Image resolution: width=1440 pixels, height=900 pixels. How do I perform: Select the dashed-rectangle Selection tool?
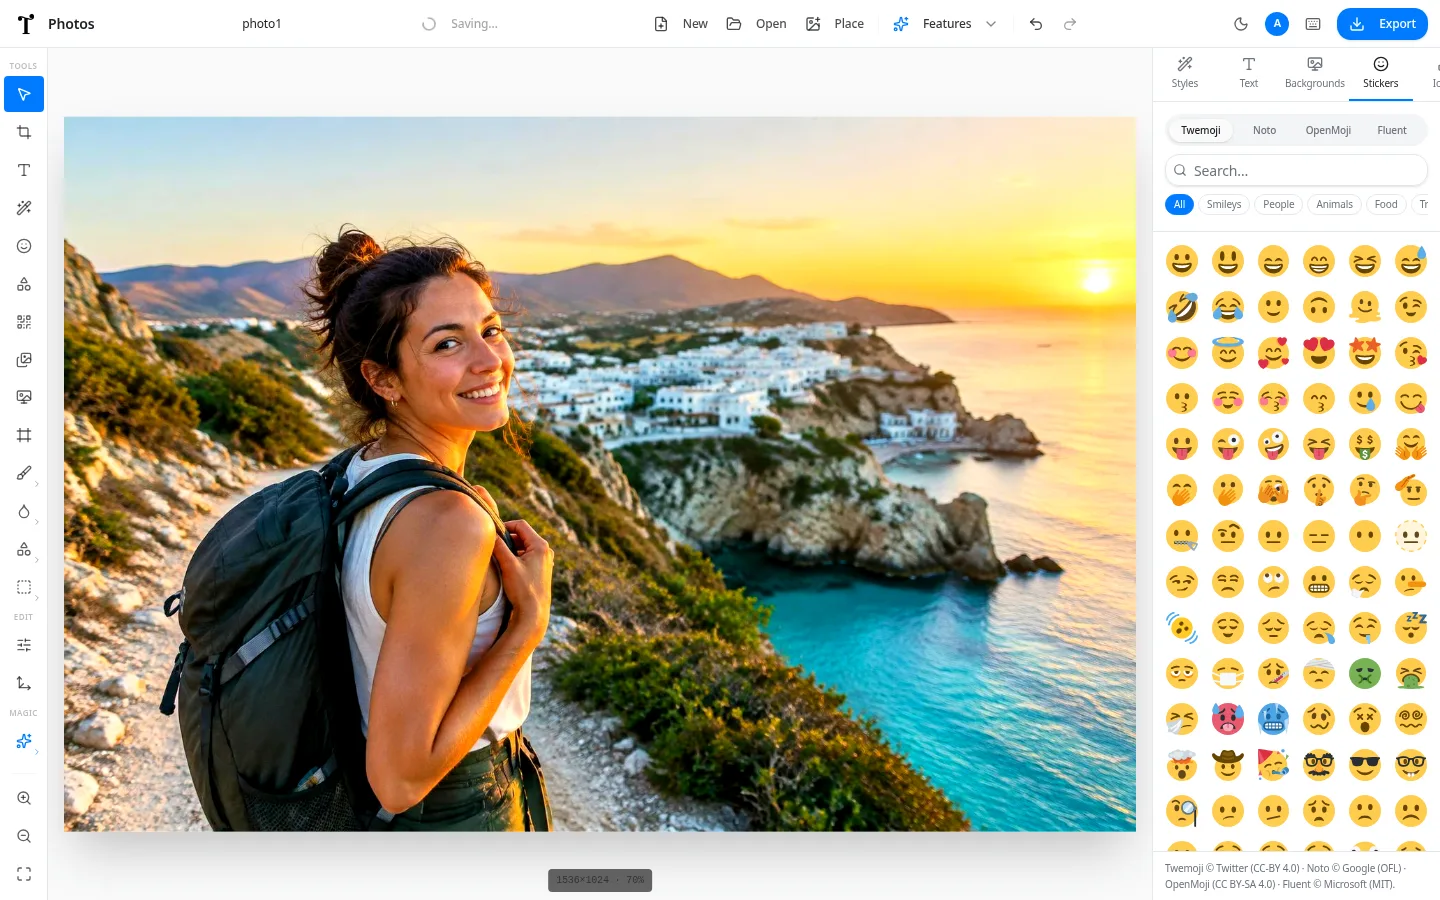[24, 587]
